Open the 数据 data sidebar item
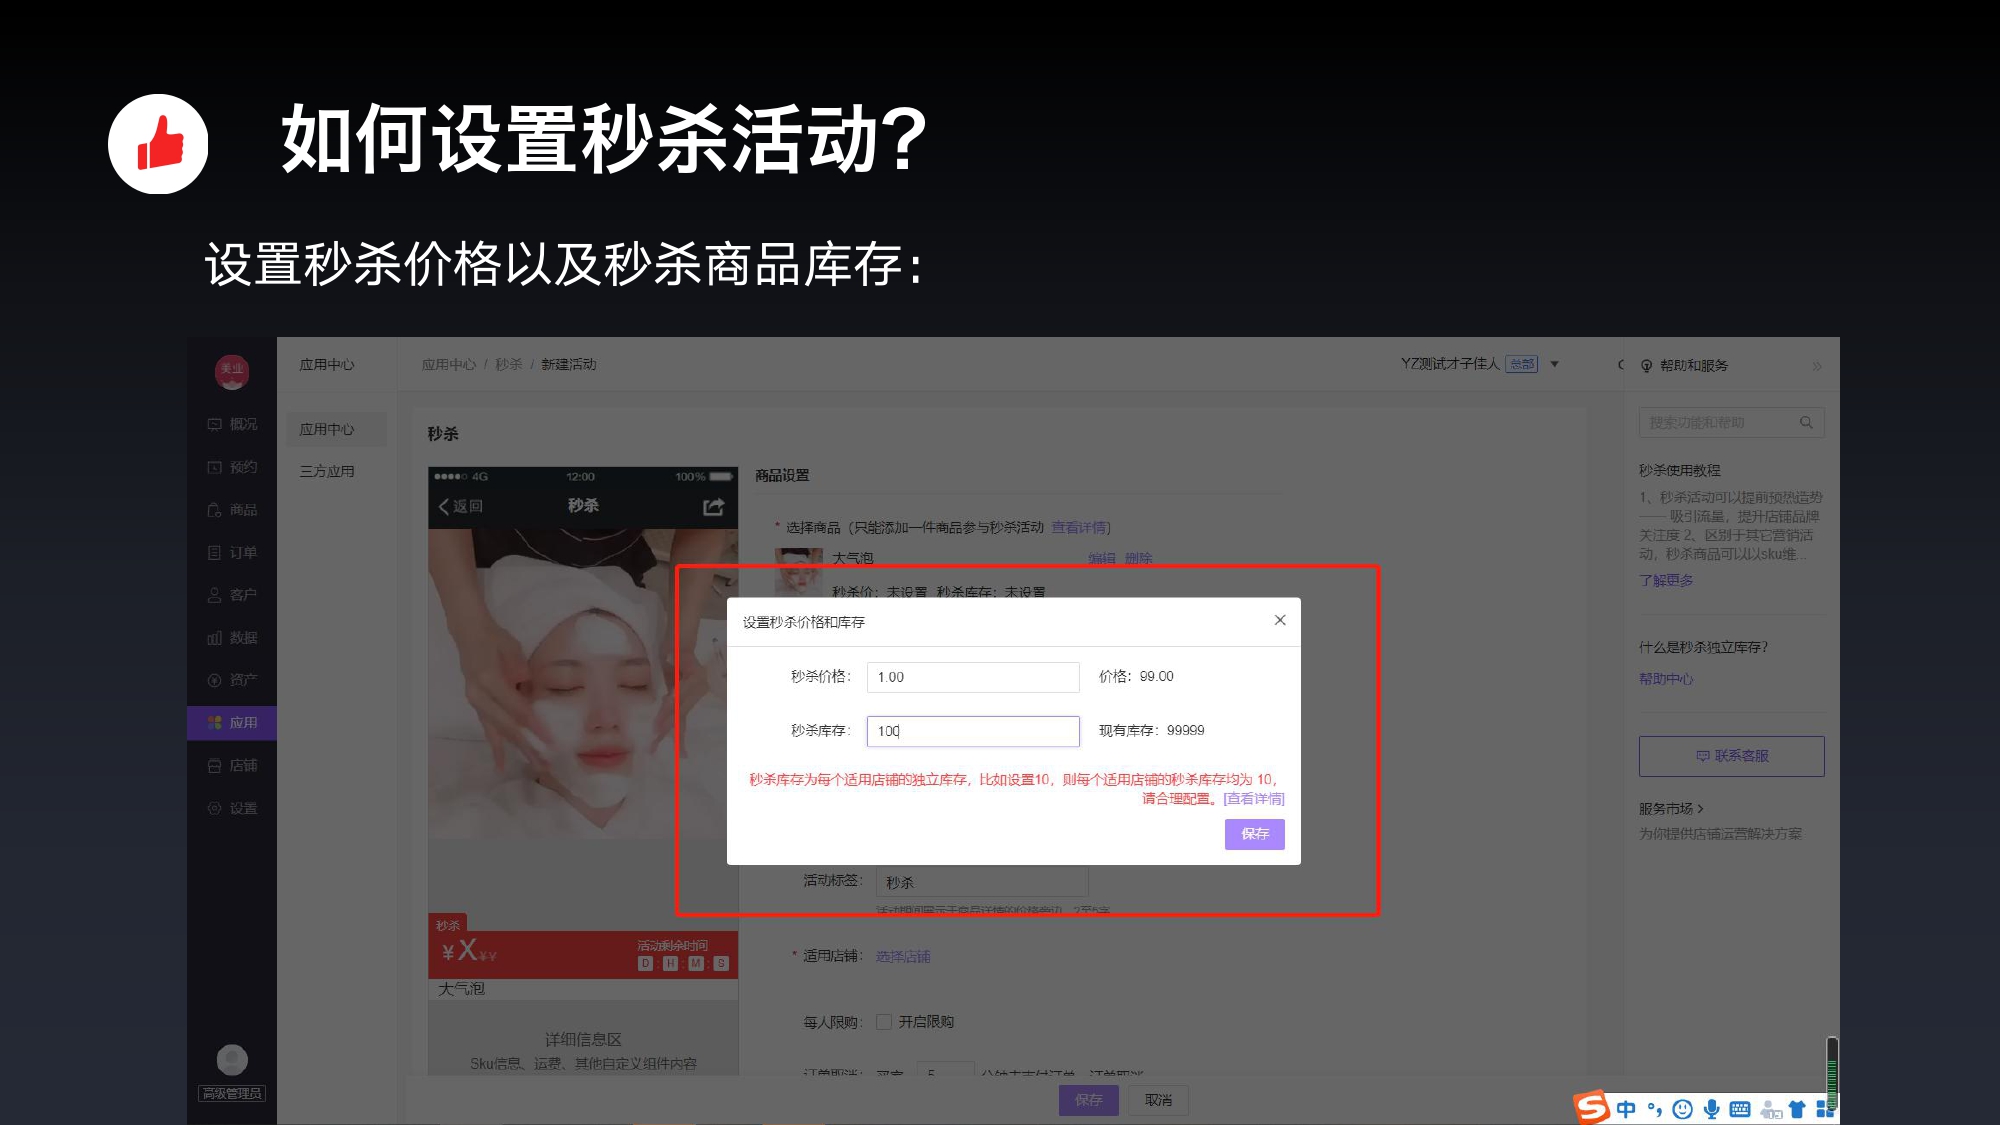Screen dimensions: 2000x1125 (x=232, y=638)
